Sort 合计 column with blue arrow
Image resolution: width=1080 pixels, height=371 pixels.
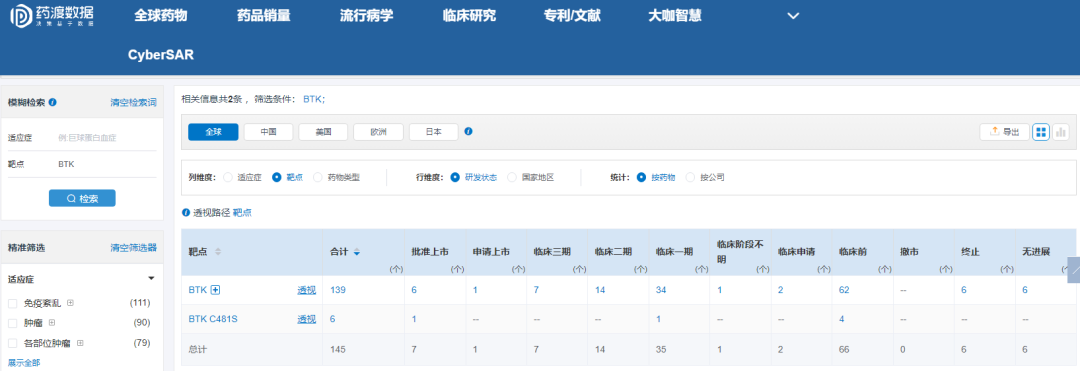click(x=357, y=253)
